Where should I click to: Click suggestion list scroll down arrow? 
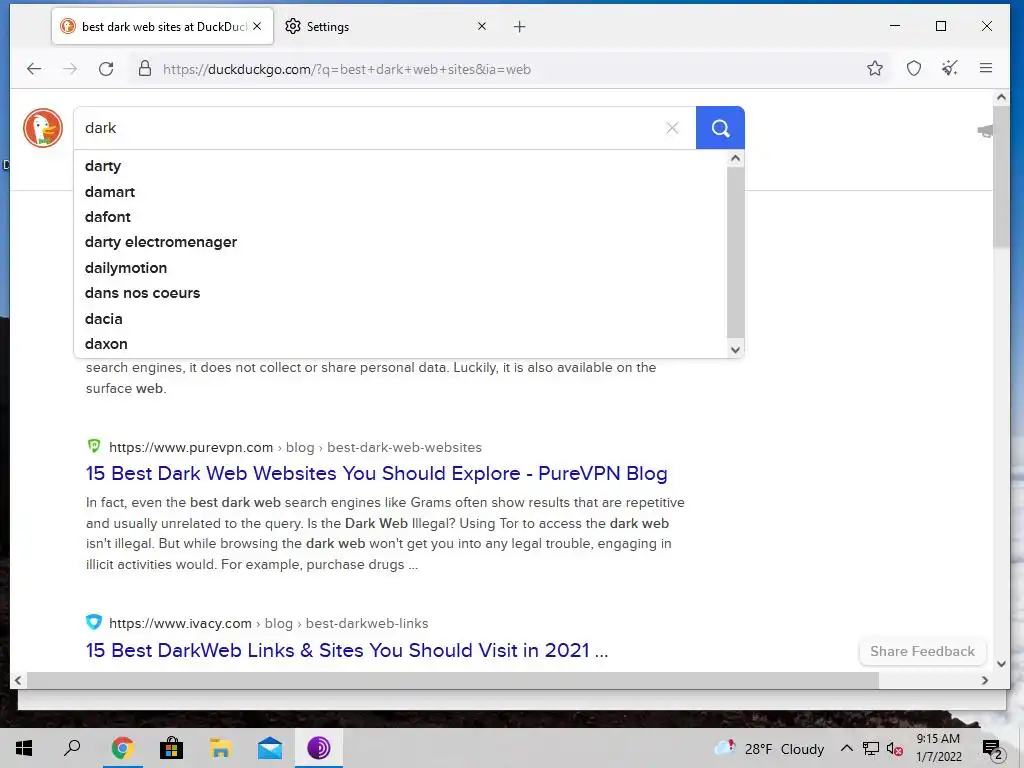[735, 349]
